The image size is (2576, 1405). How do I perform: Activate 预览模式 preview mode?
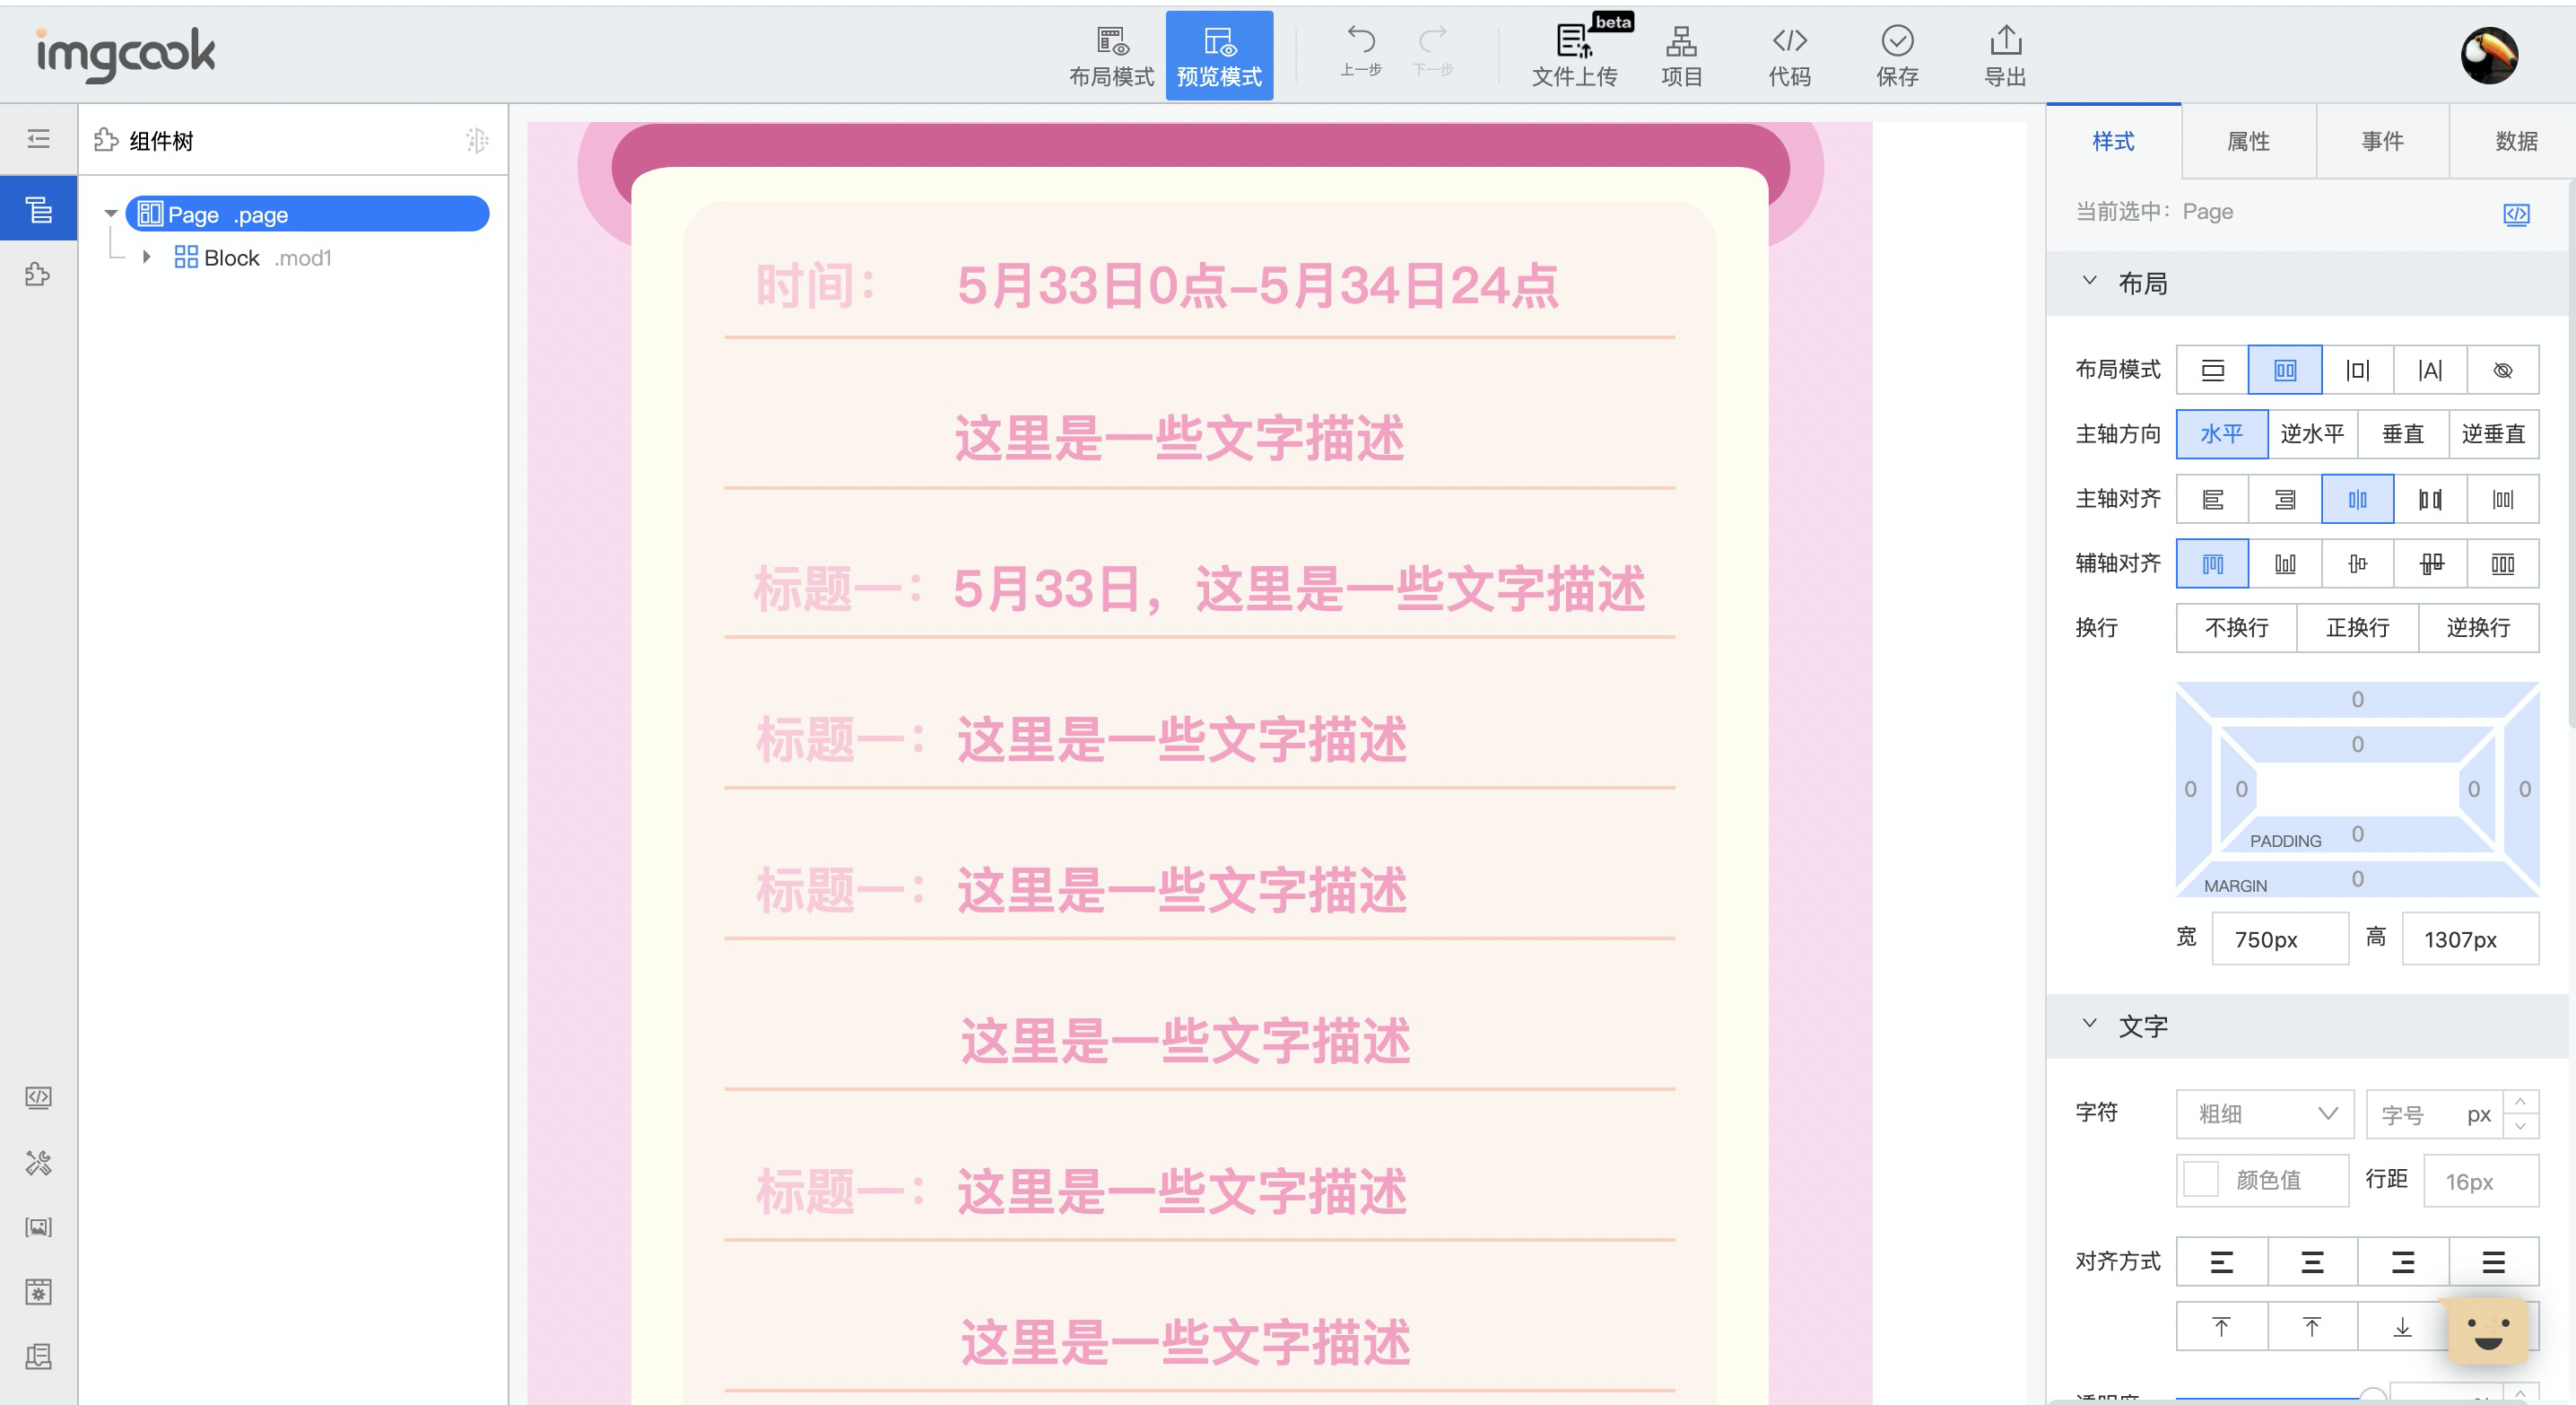[1219, 55]
